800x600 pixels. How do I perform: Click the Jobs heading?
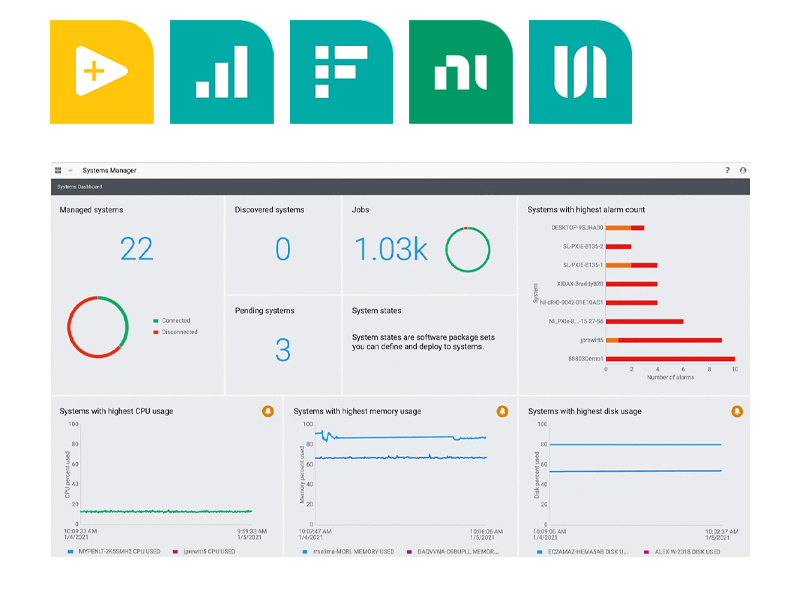tap(360, 210)
